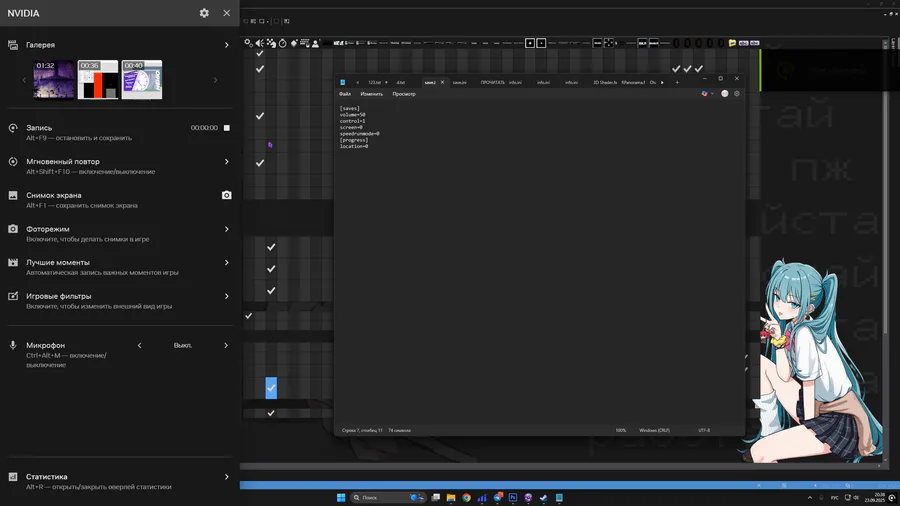Switch to the save.ini Notepad tab
Image resolution: width=900 pixels, height=506 pixels.
tap(459, 83)
